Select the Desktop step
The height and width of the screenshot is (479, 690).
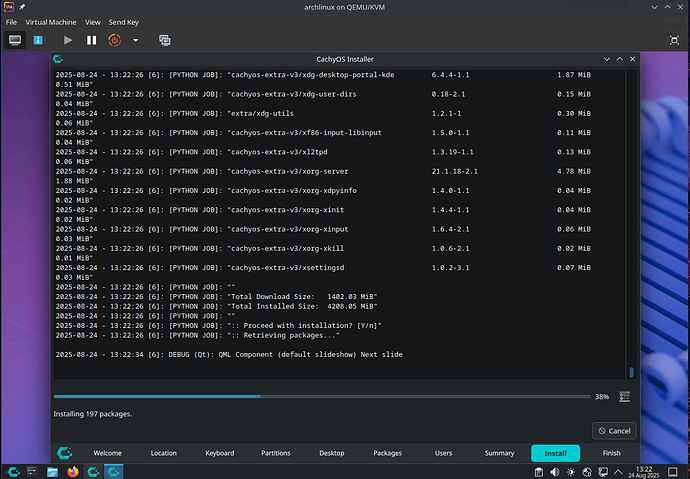(x=332, y=453)
